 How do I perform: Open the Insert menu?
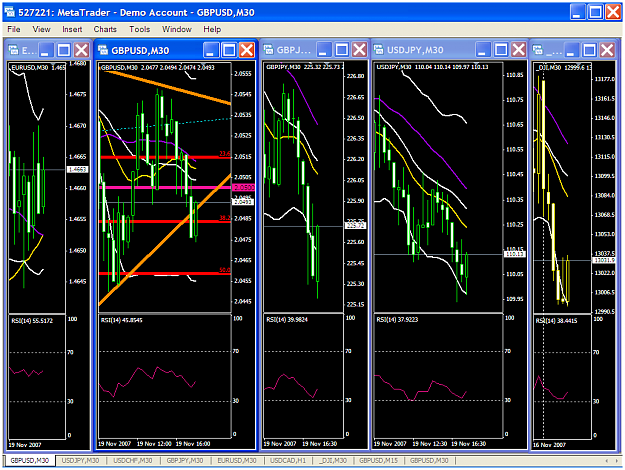point(72,29)
